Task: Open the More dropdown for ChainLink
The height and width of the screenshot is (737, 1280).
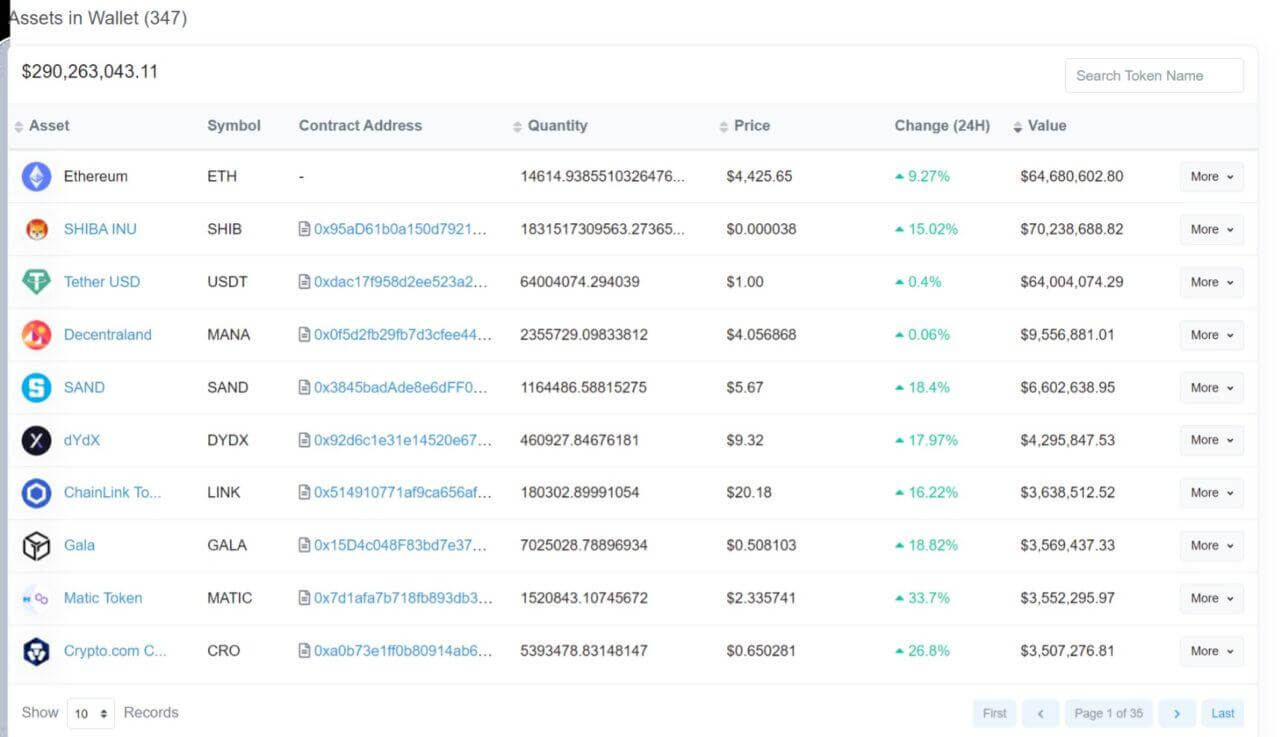Action: click(1212, 493)
